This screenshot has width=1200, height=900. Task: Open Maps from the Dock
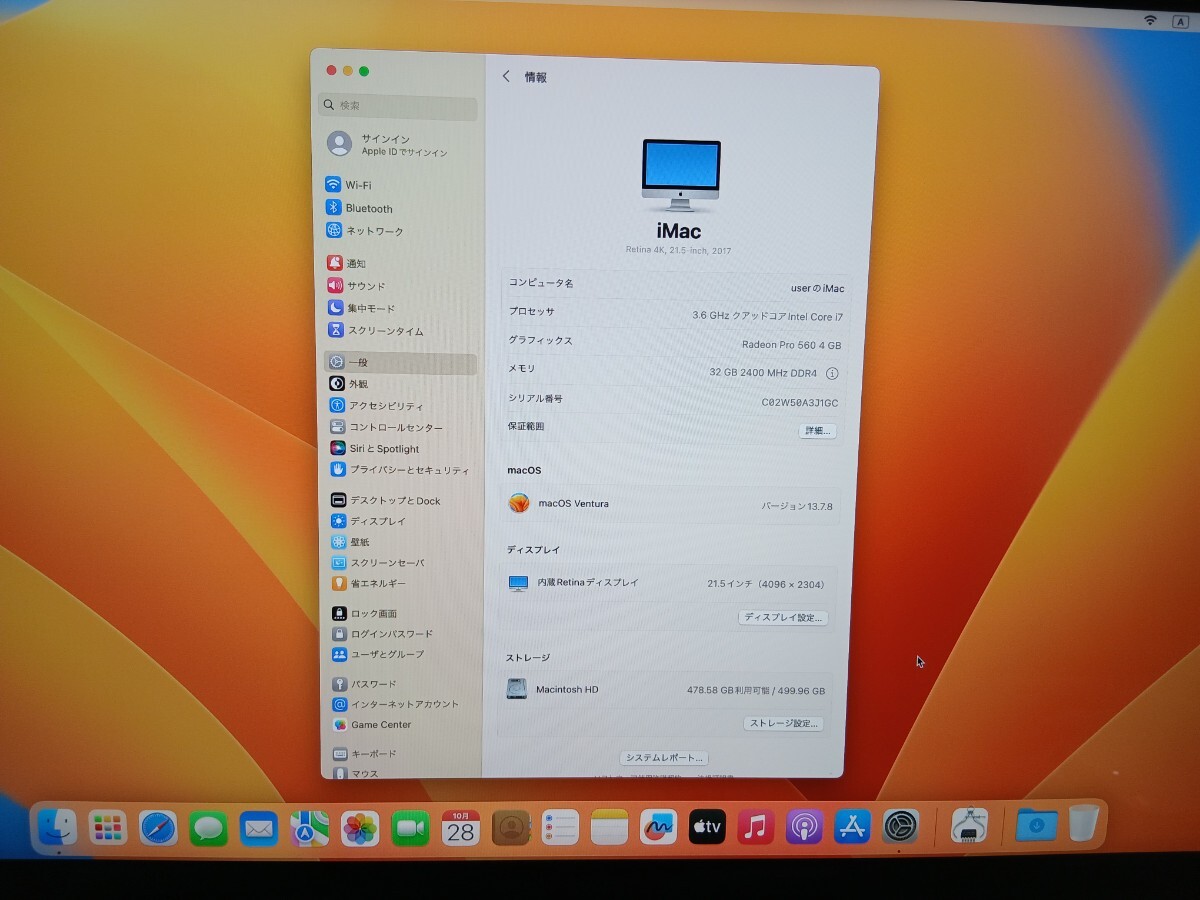coord(309,828)
